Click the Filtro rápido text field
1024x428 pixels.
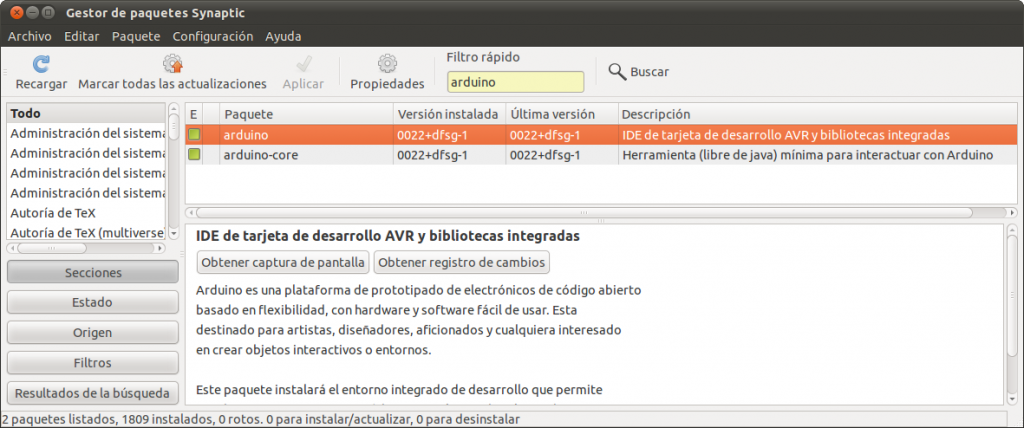515,82
